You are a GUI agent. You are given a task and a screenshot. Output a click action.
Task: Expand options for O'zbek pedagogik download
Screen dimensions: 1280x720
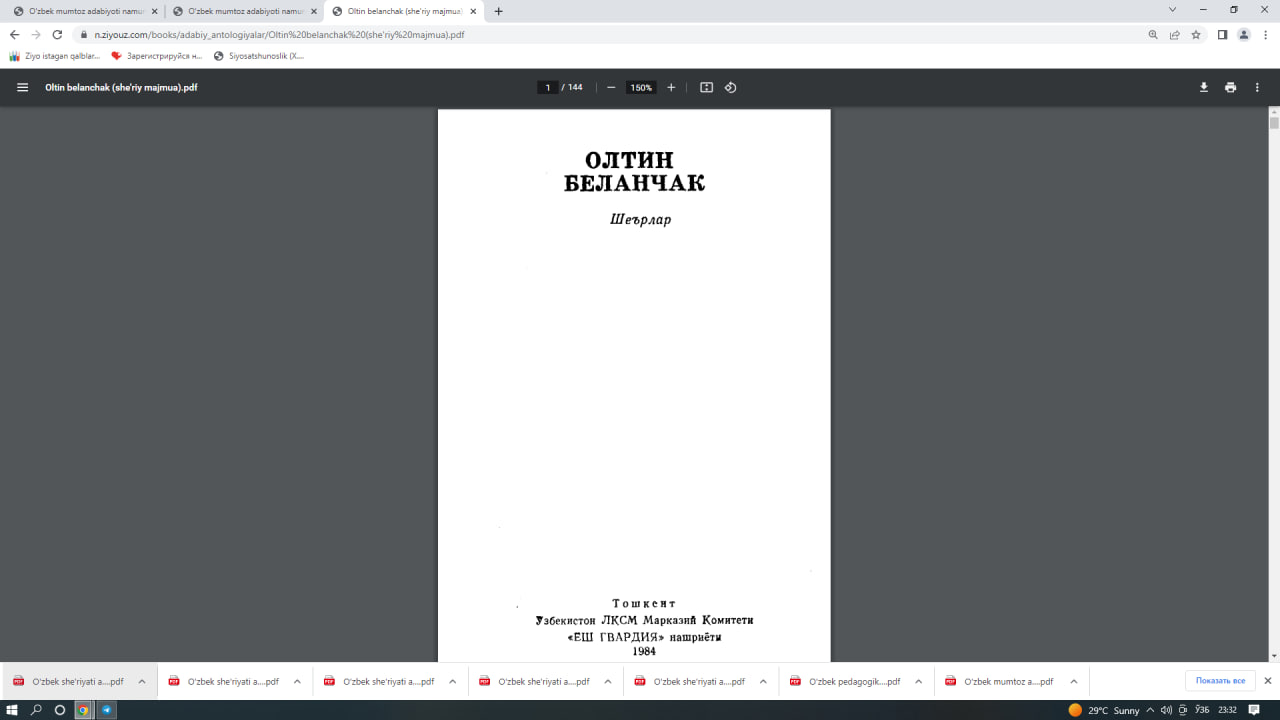click(x=919, y=681)
